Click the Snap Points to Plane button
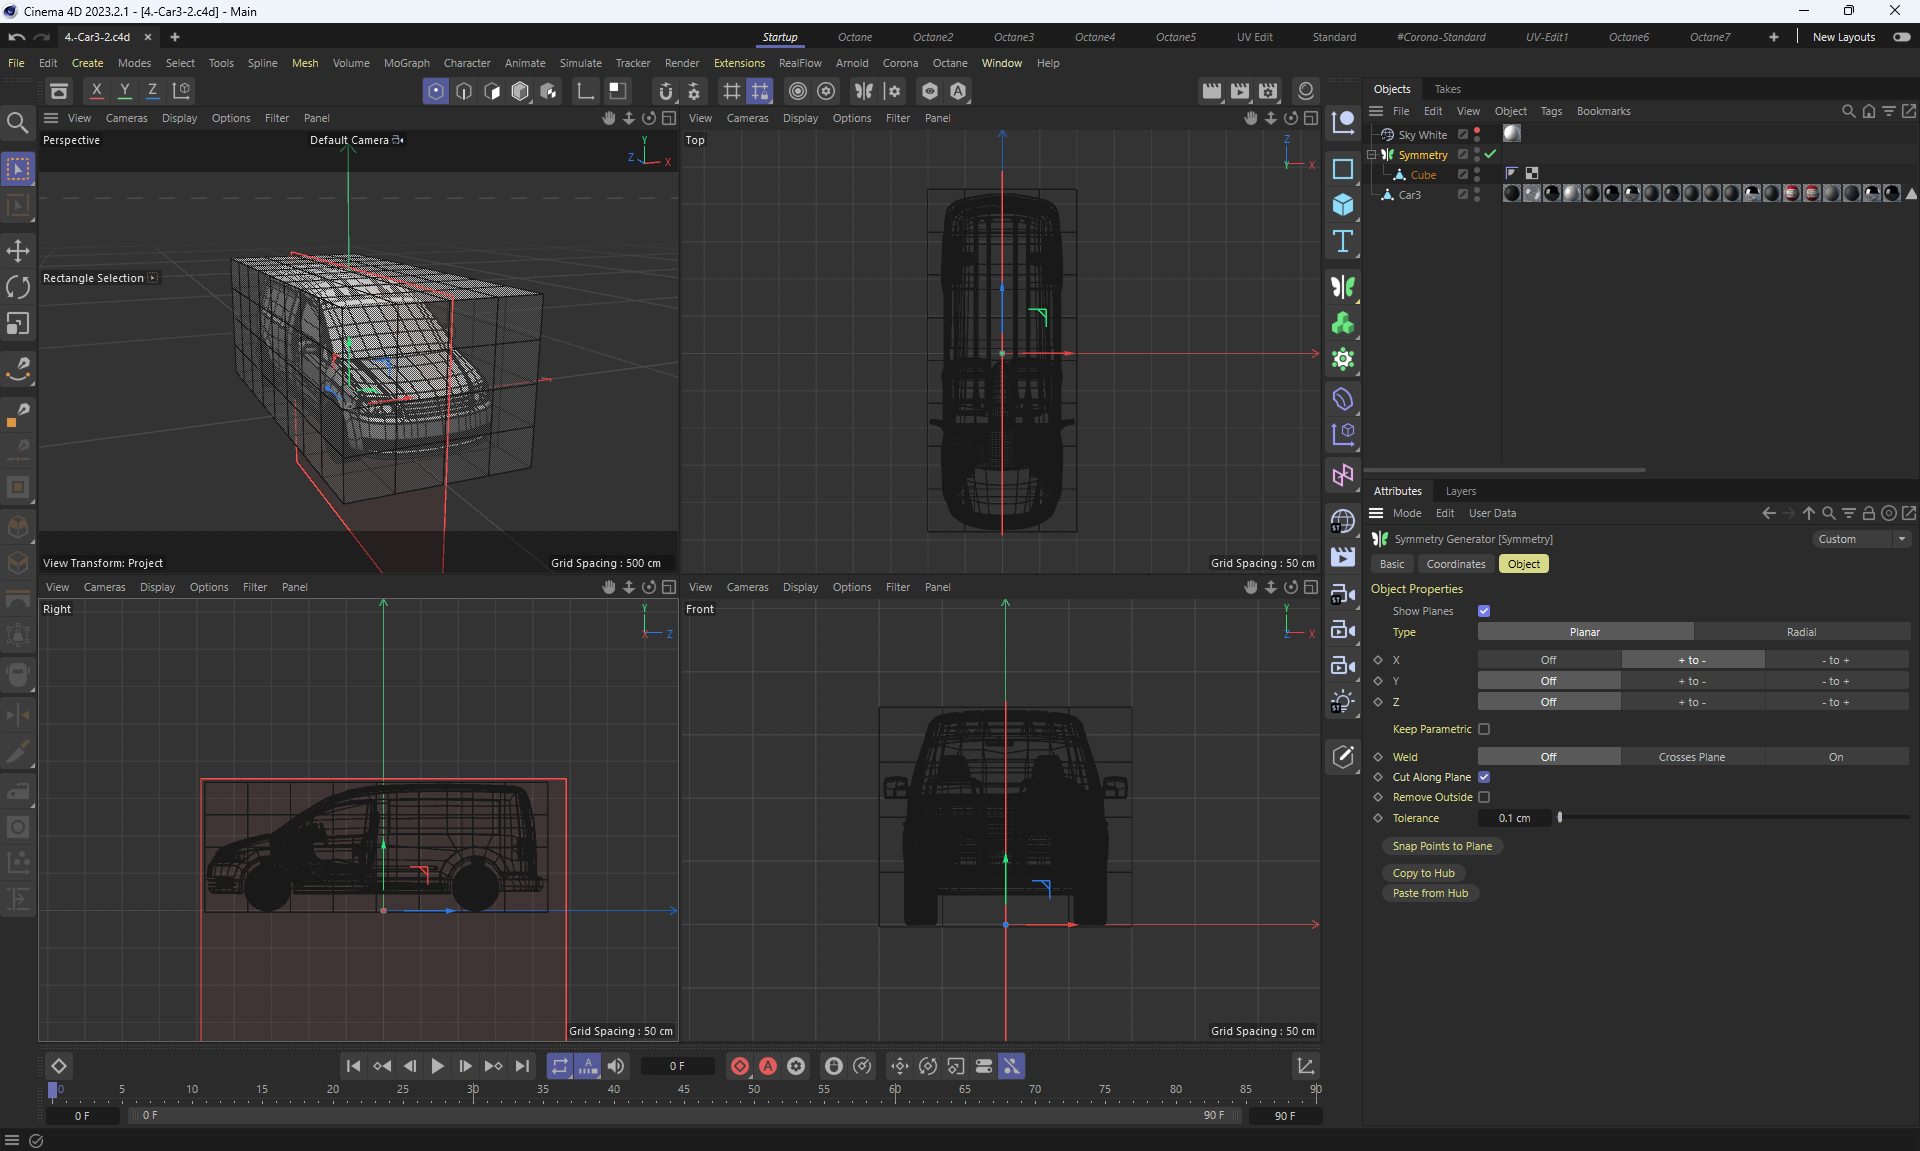 (x=1441, y=846)
